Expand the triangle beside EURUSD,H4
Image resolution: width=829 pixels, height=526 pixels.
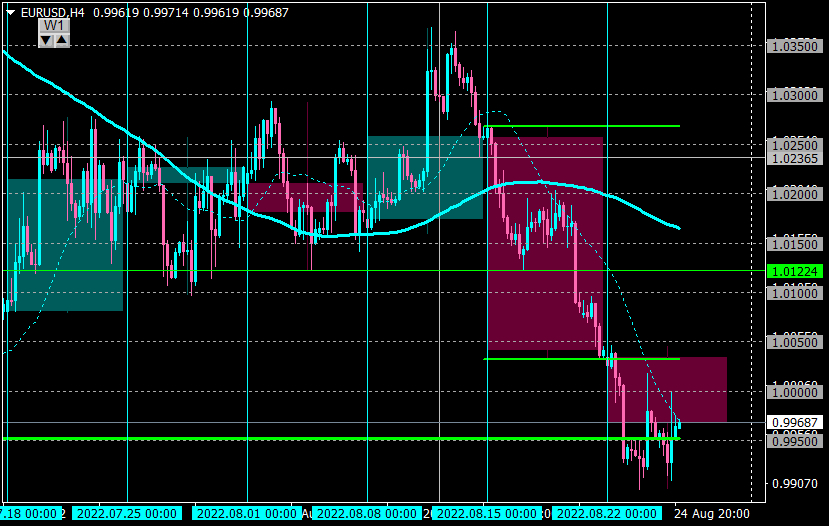11,12
